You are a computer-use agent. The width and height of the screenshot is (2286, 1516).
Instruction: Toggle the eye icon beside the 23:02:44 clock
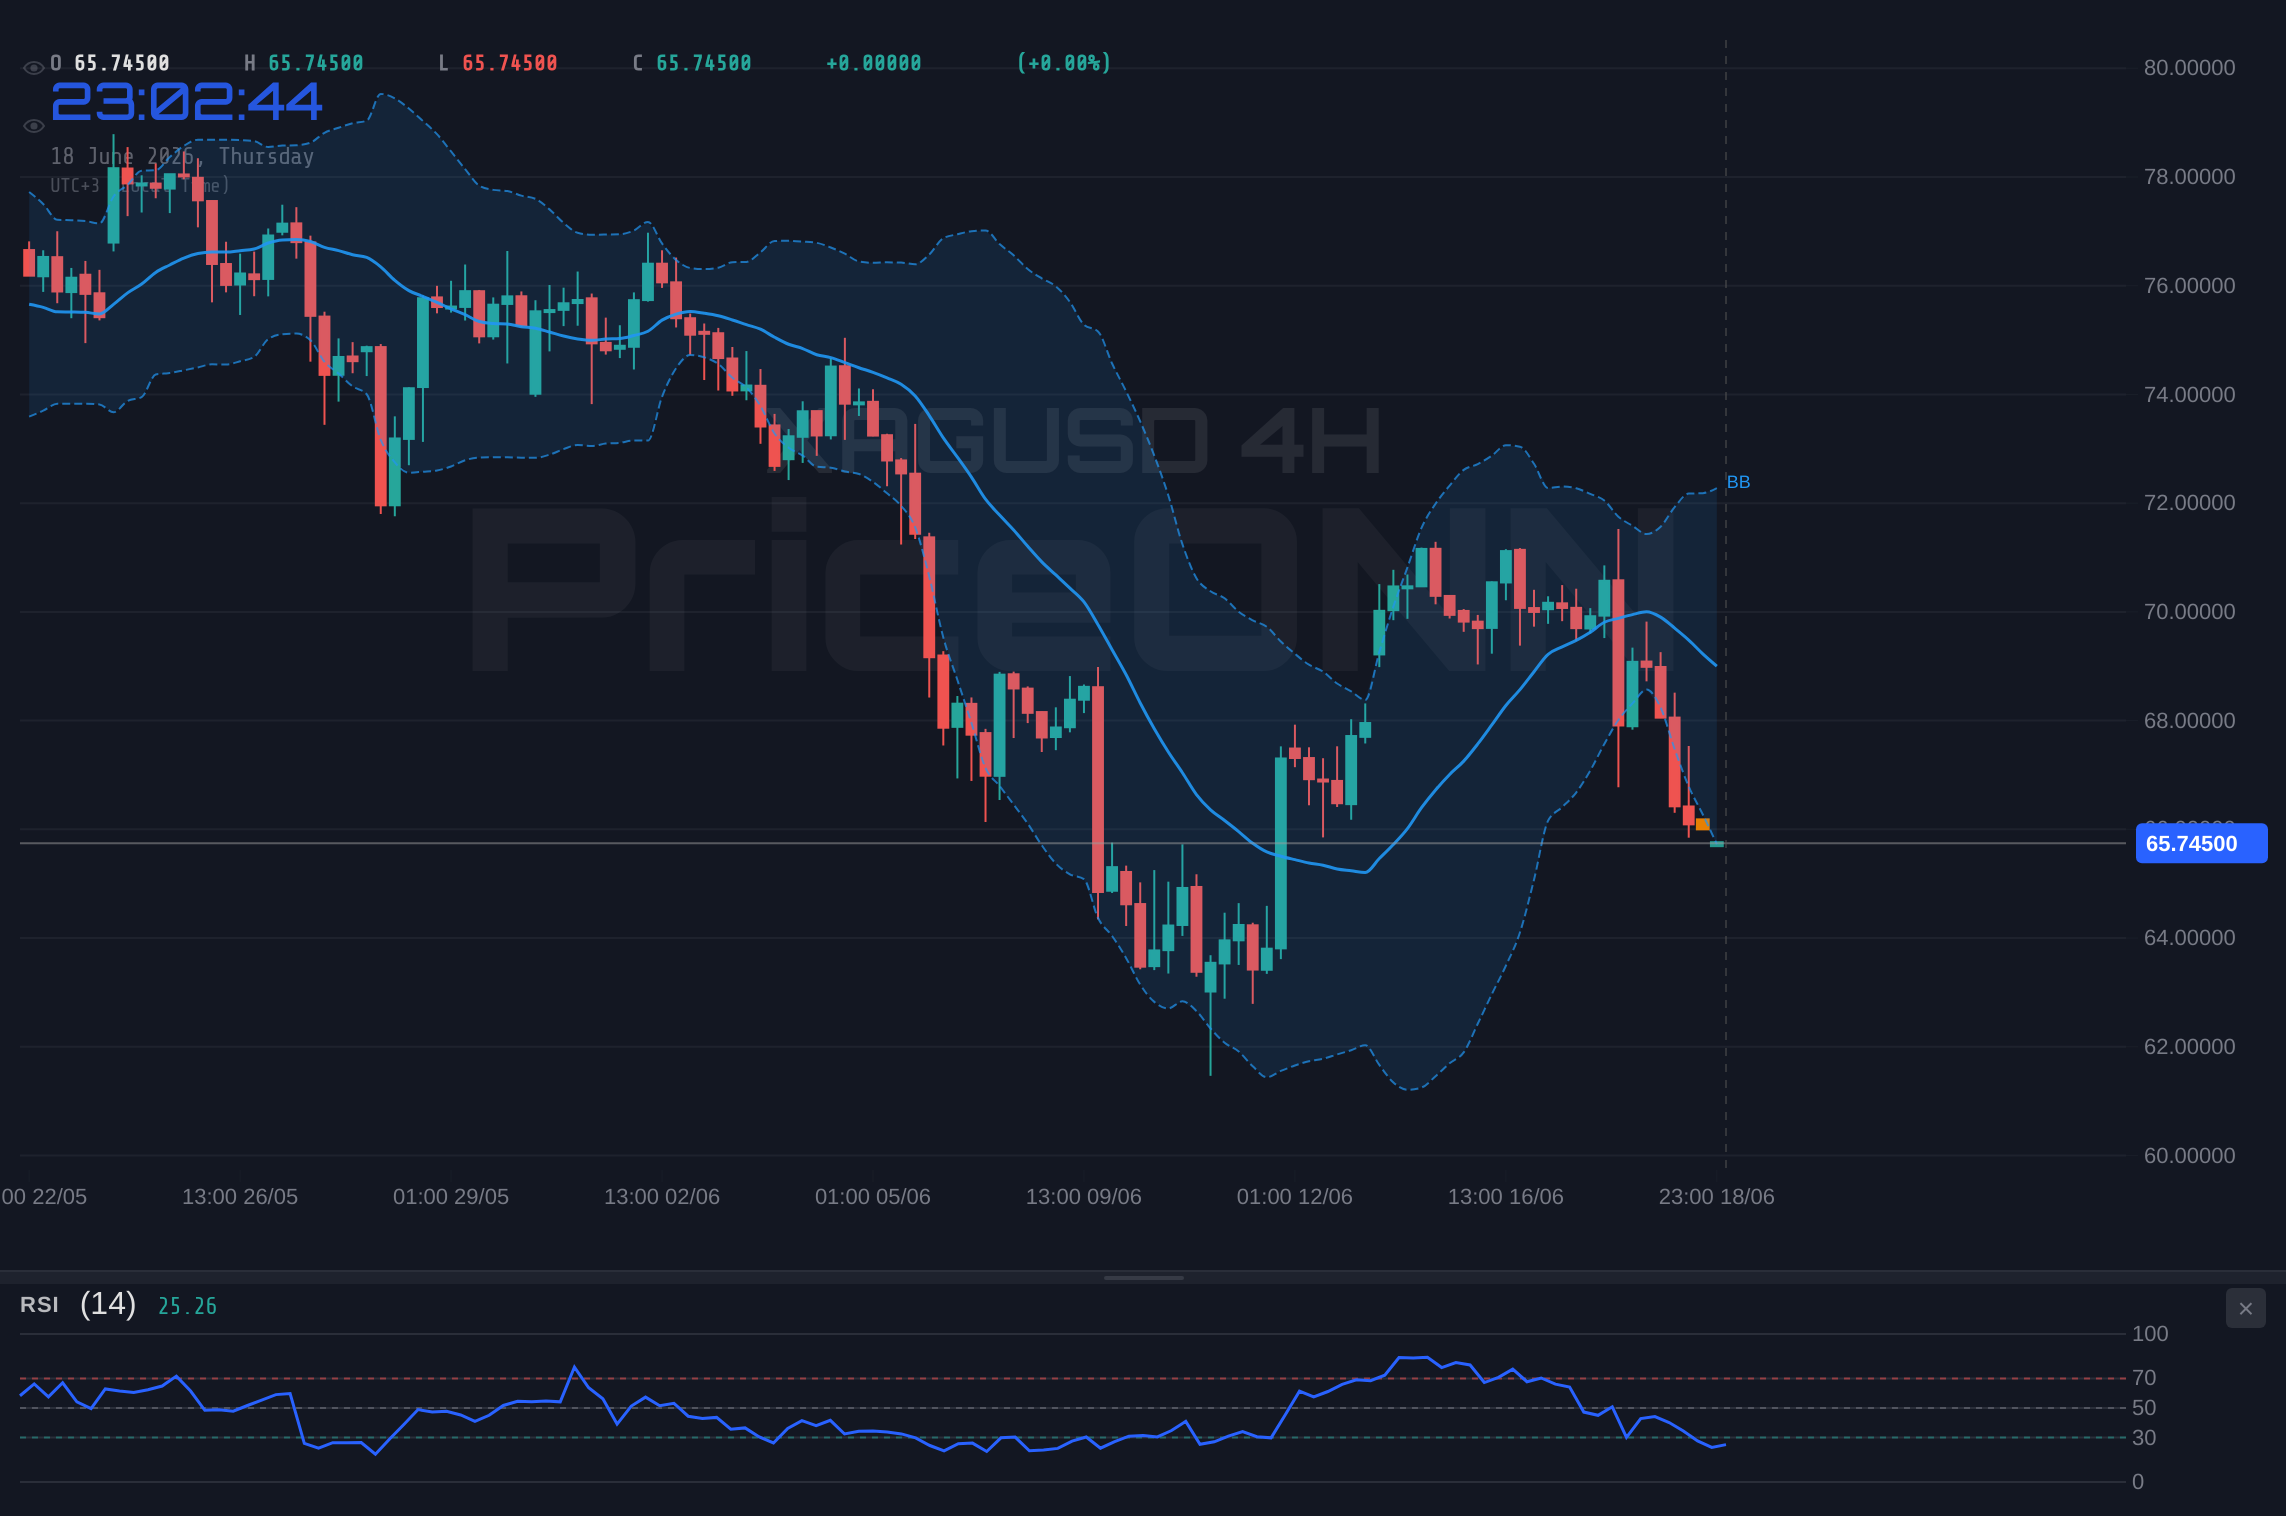(x=33, y=126)
